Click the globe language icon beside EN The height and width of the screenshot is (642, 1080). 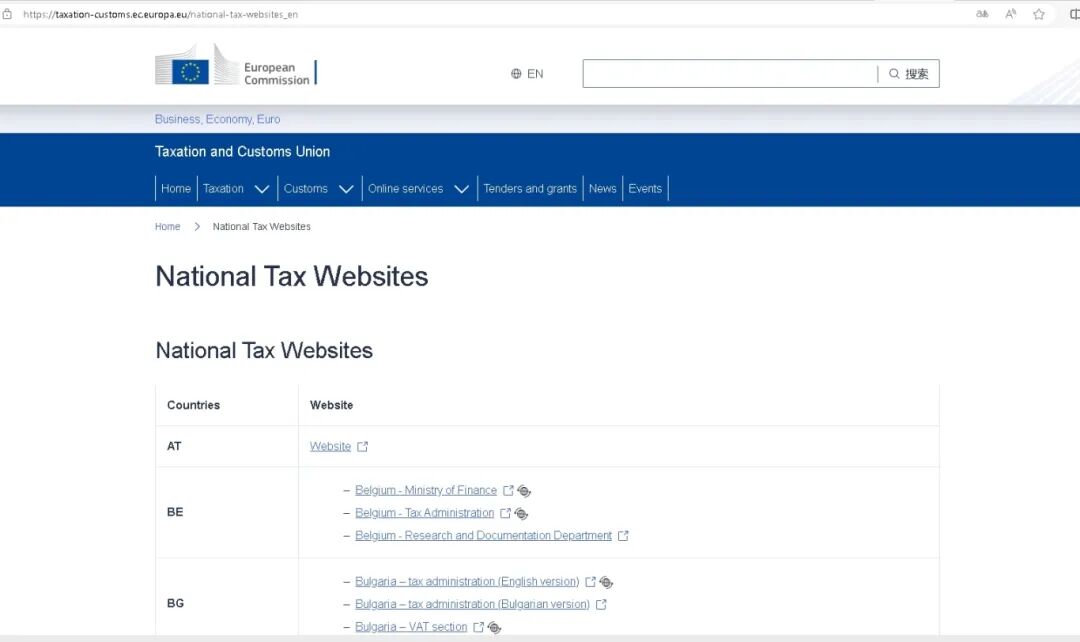tap(516, 74)
